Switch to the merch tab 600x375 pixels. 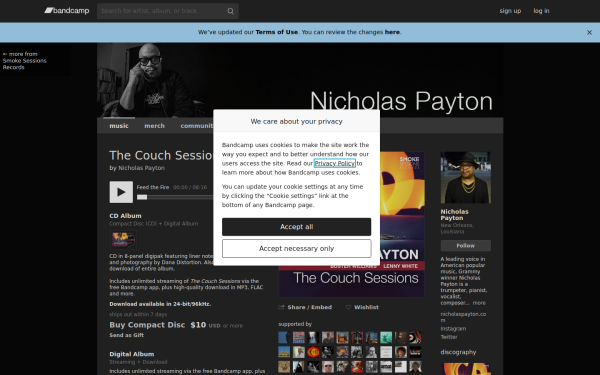(x=154, y=126)
